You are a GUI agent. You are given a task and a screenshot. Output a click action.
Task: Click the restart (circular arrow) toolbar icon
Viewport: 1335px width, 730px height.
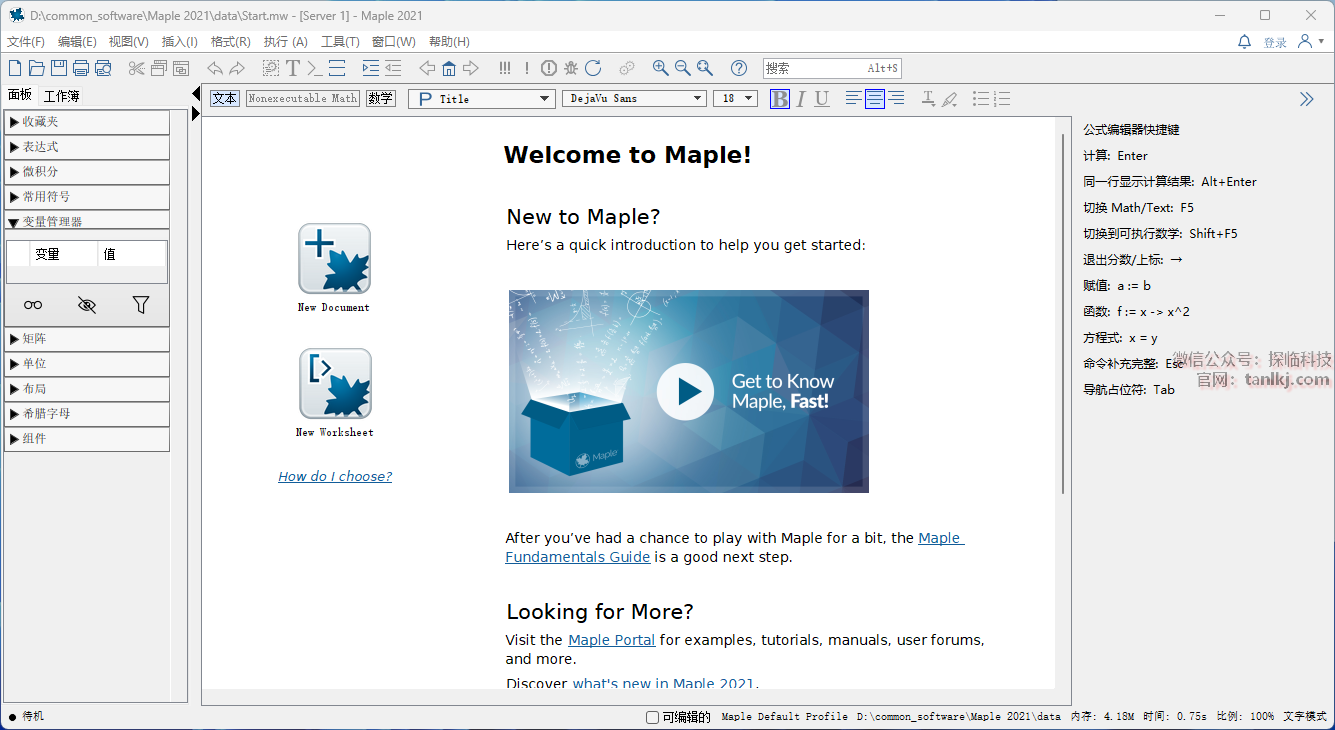click(x=593, y=68)
